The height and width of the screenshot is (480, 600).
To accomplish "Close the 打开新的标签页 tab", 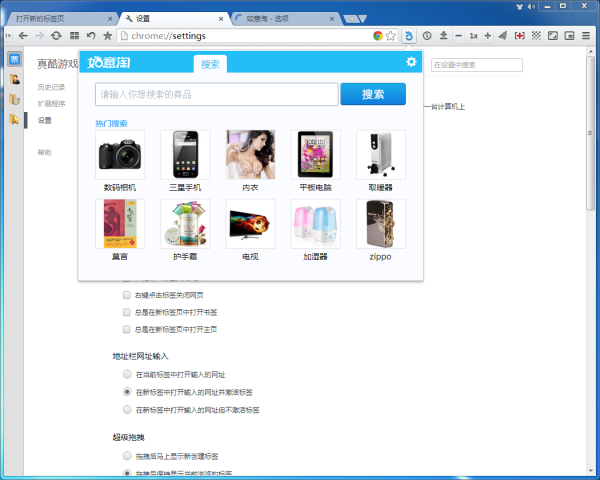I will [110, 18].
